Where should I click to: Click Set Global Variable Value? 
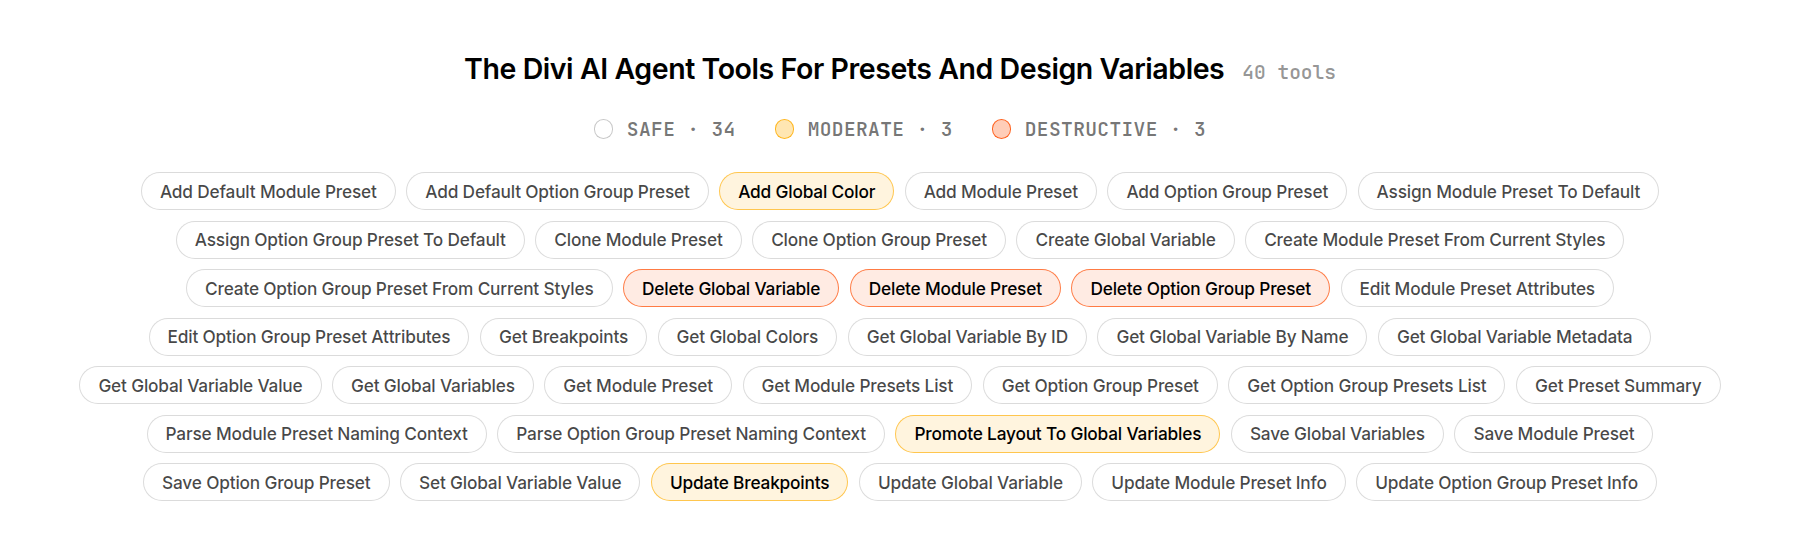click(520, 483)
